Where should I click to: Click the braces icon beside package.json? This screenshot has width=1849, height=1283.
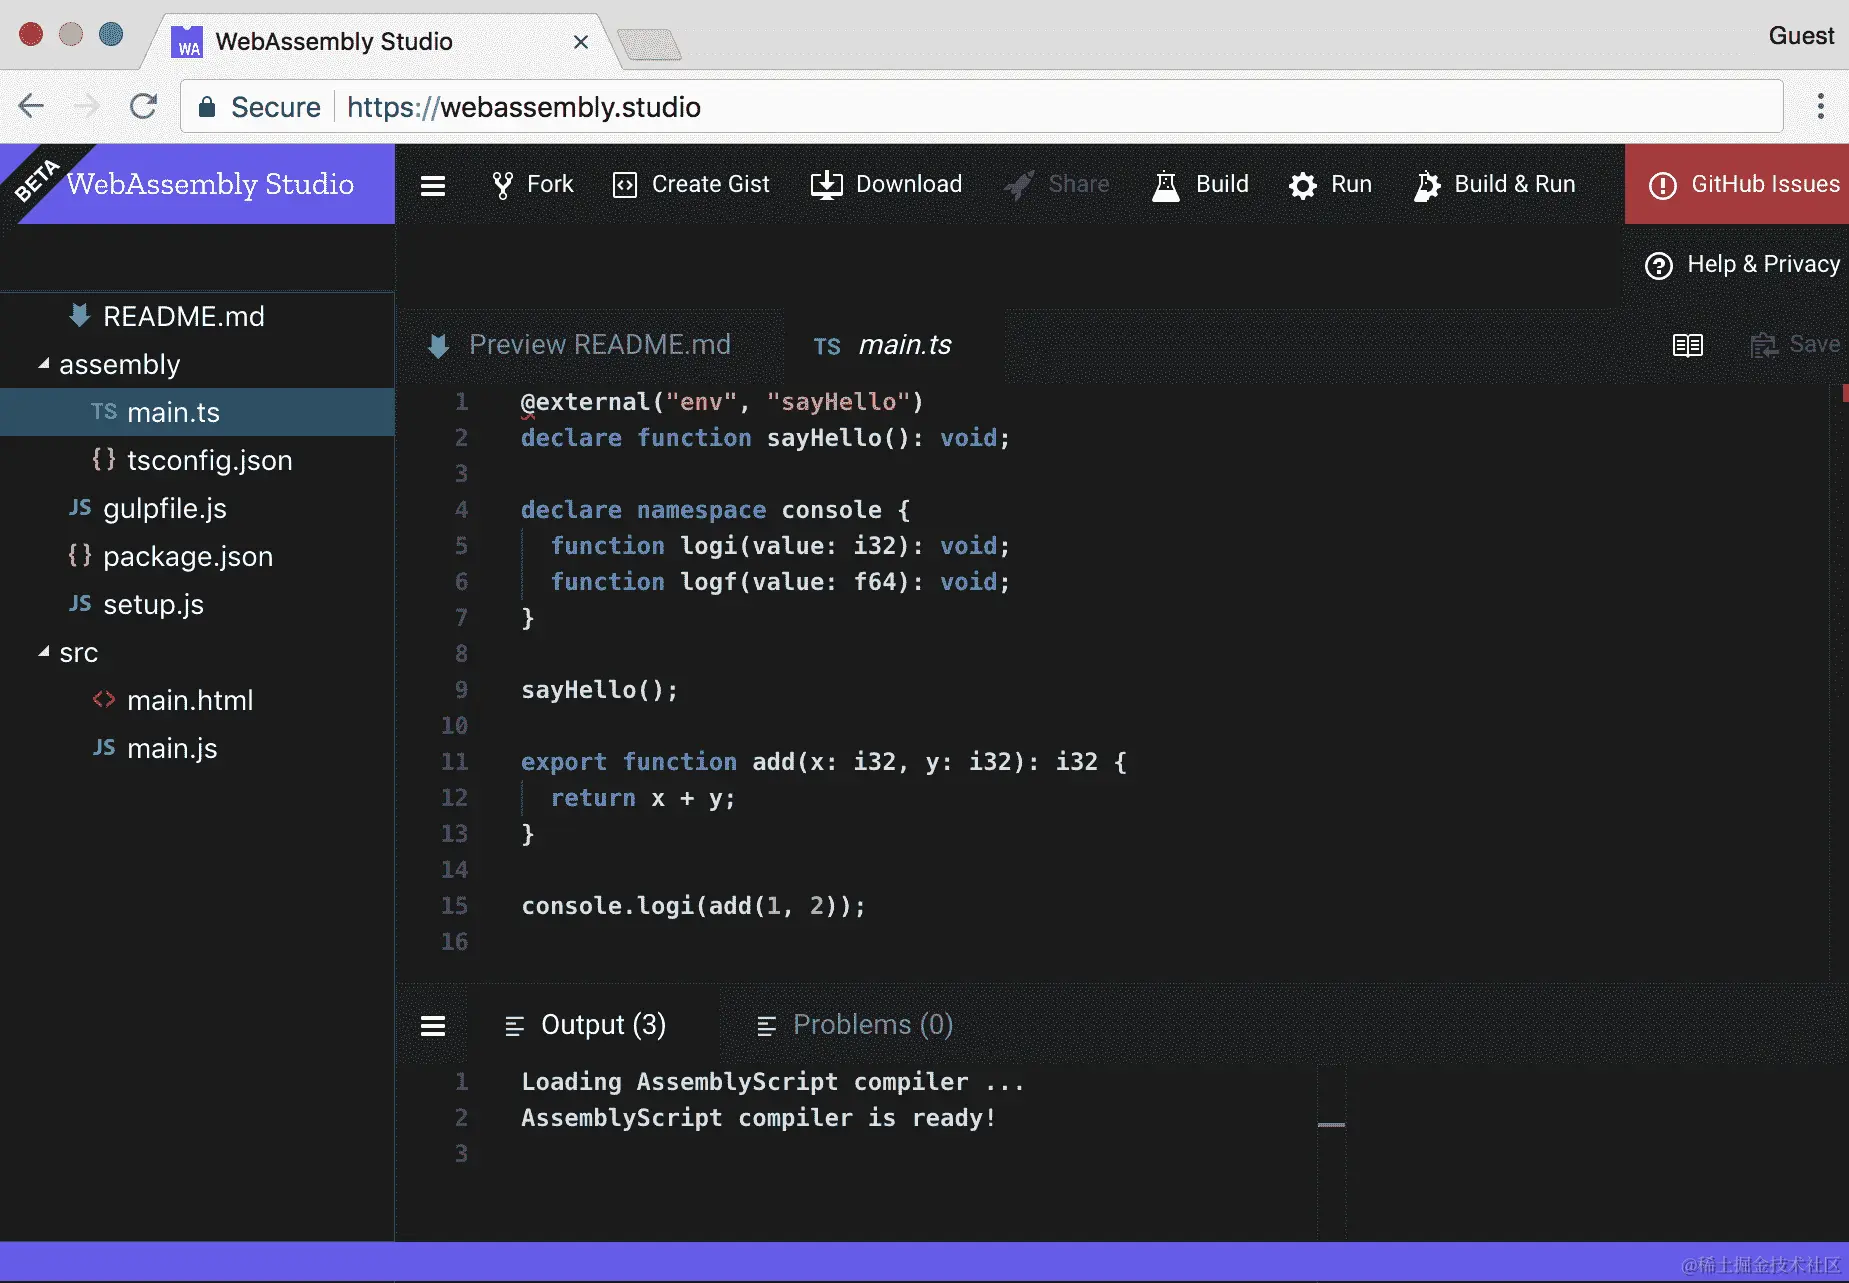coord(80,555)
